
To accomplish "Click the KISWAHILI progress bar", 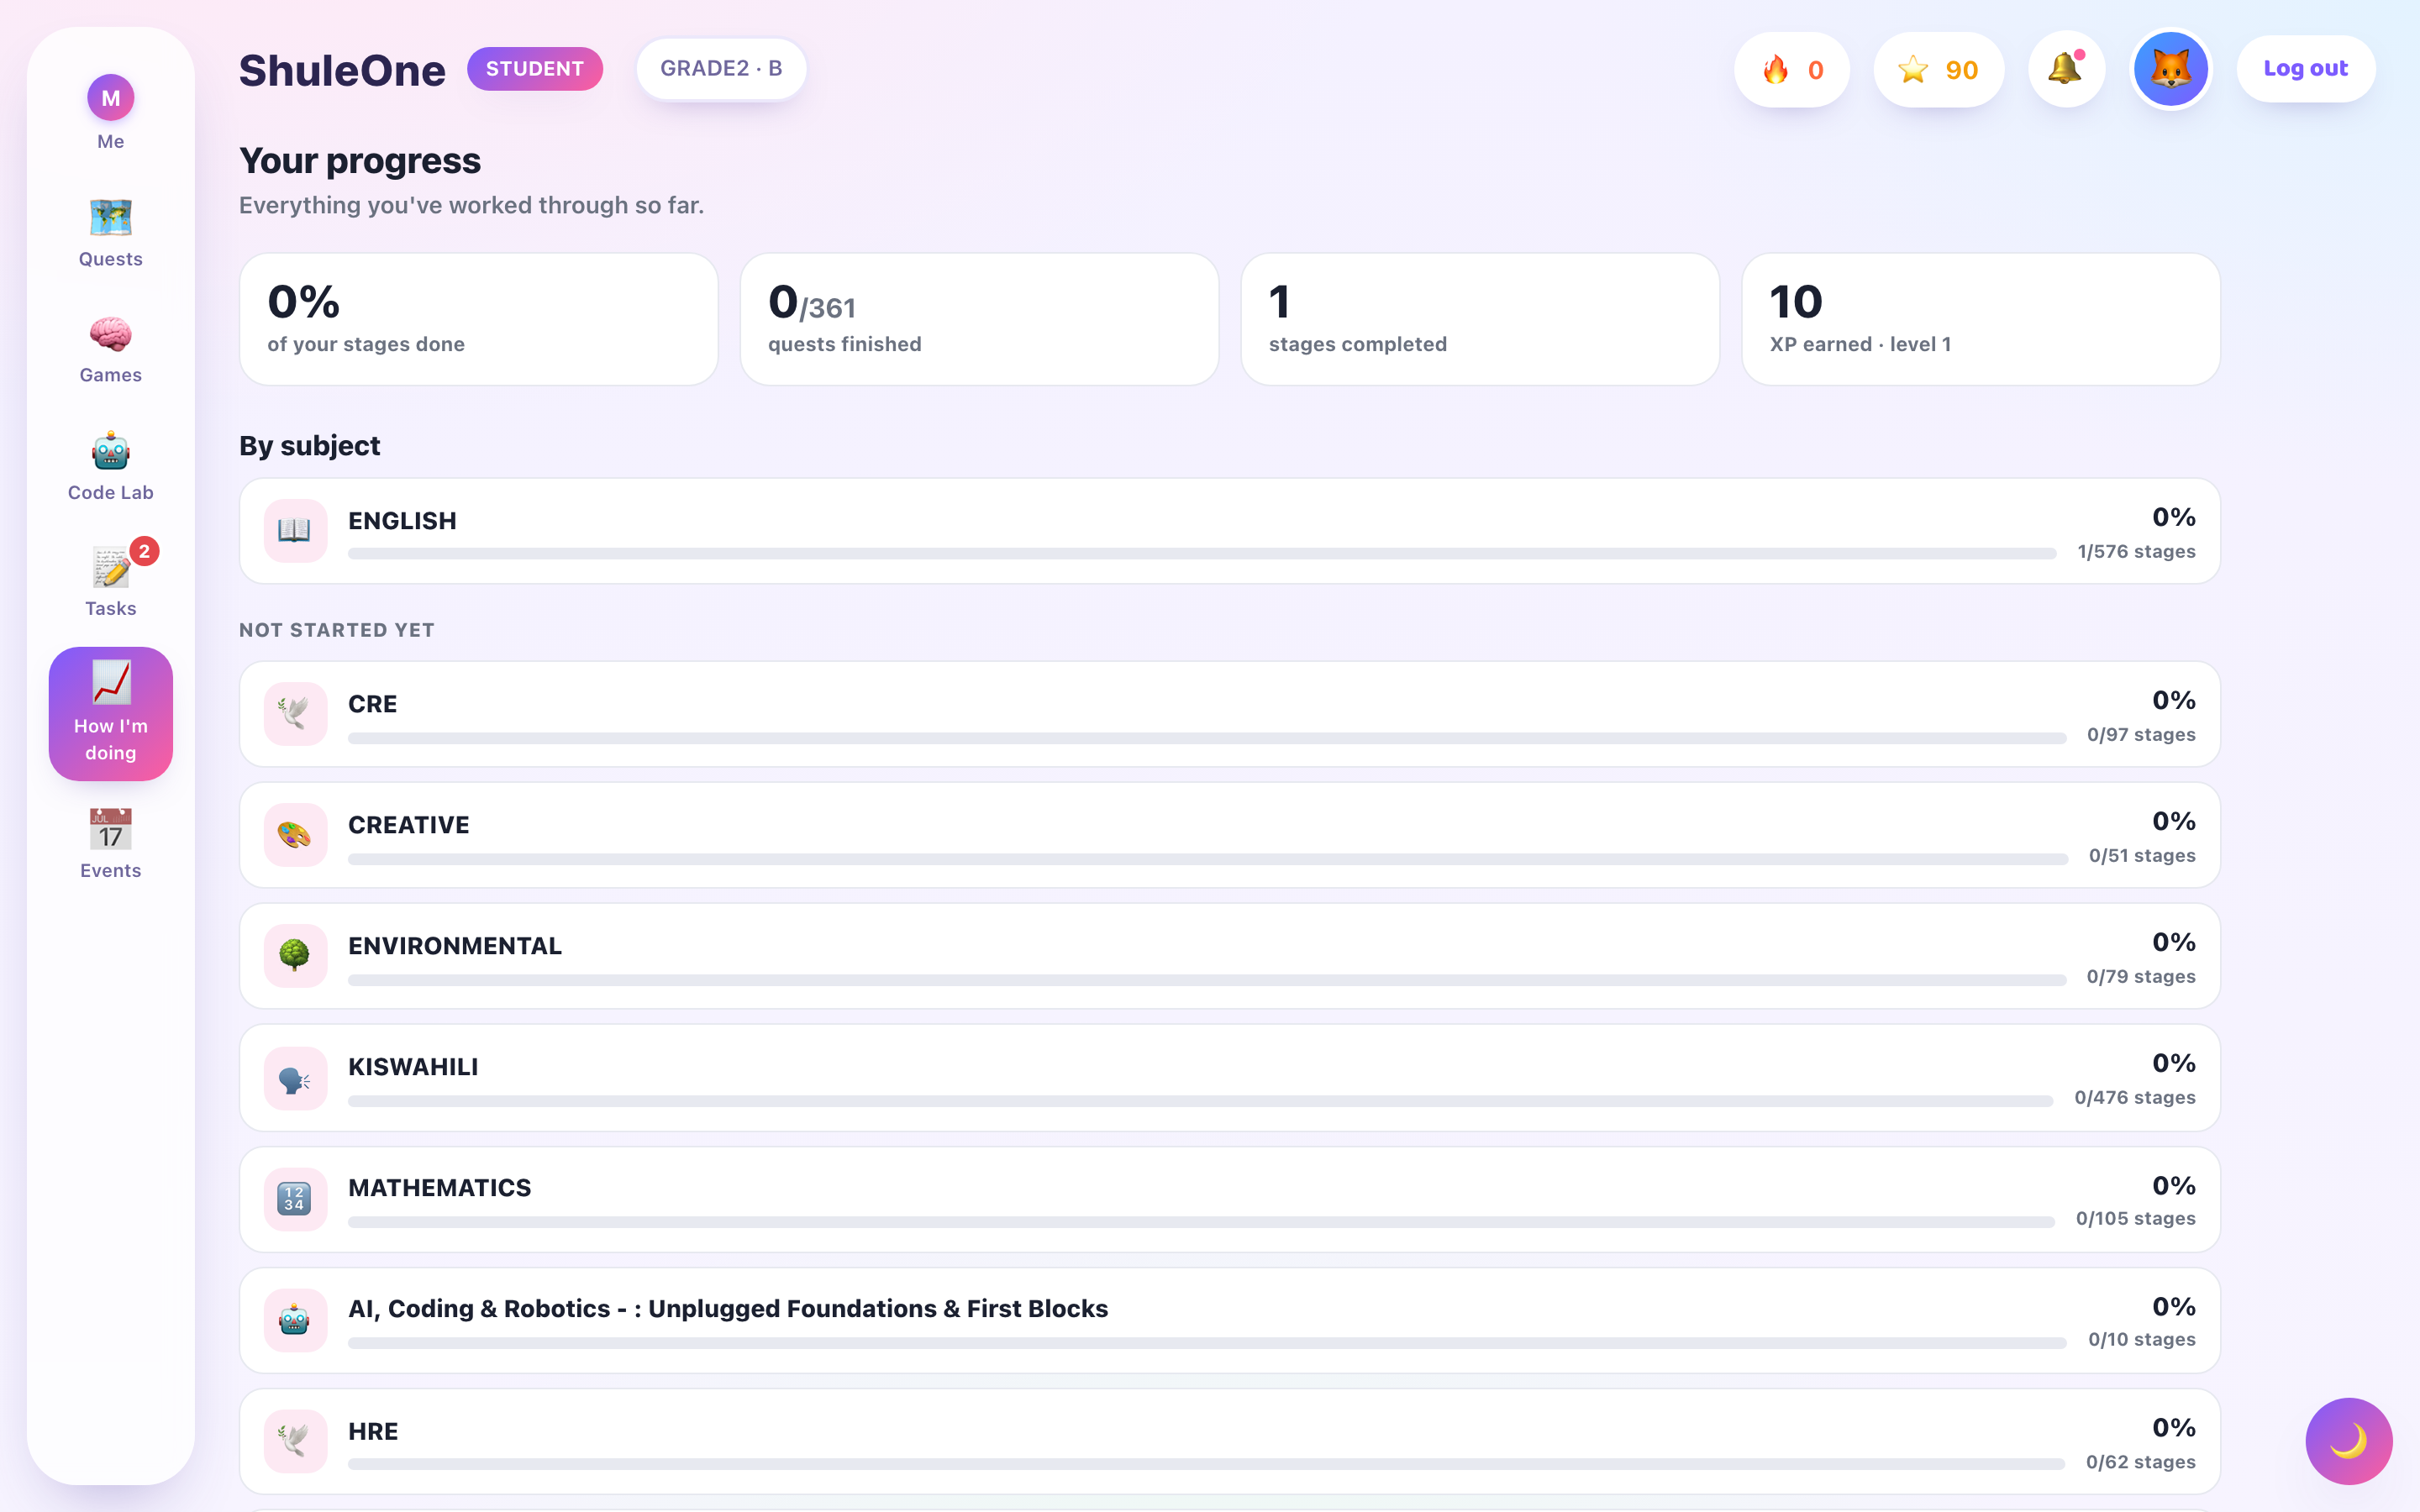I will point(1200,1100).
